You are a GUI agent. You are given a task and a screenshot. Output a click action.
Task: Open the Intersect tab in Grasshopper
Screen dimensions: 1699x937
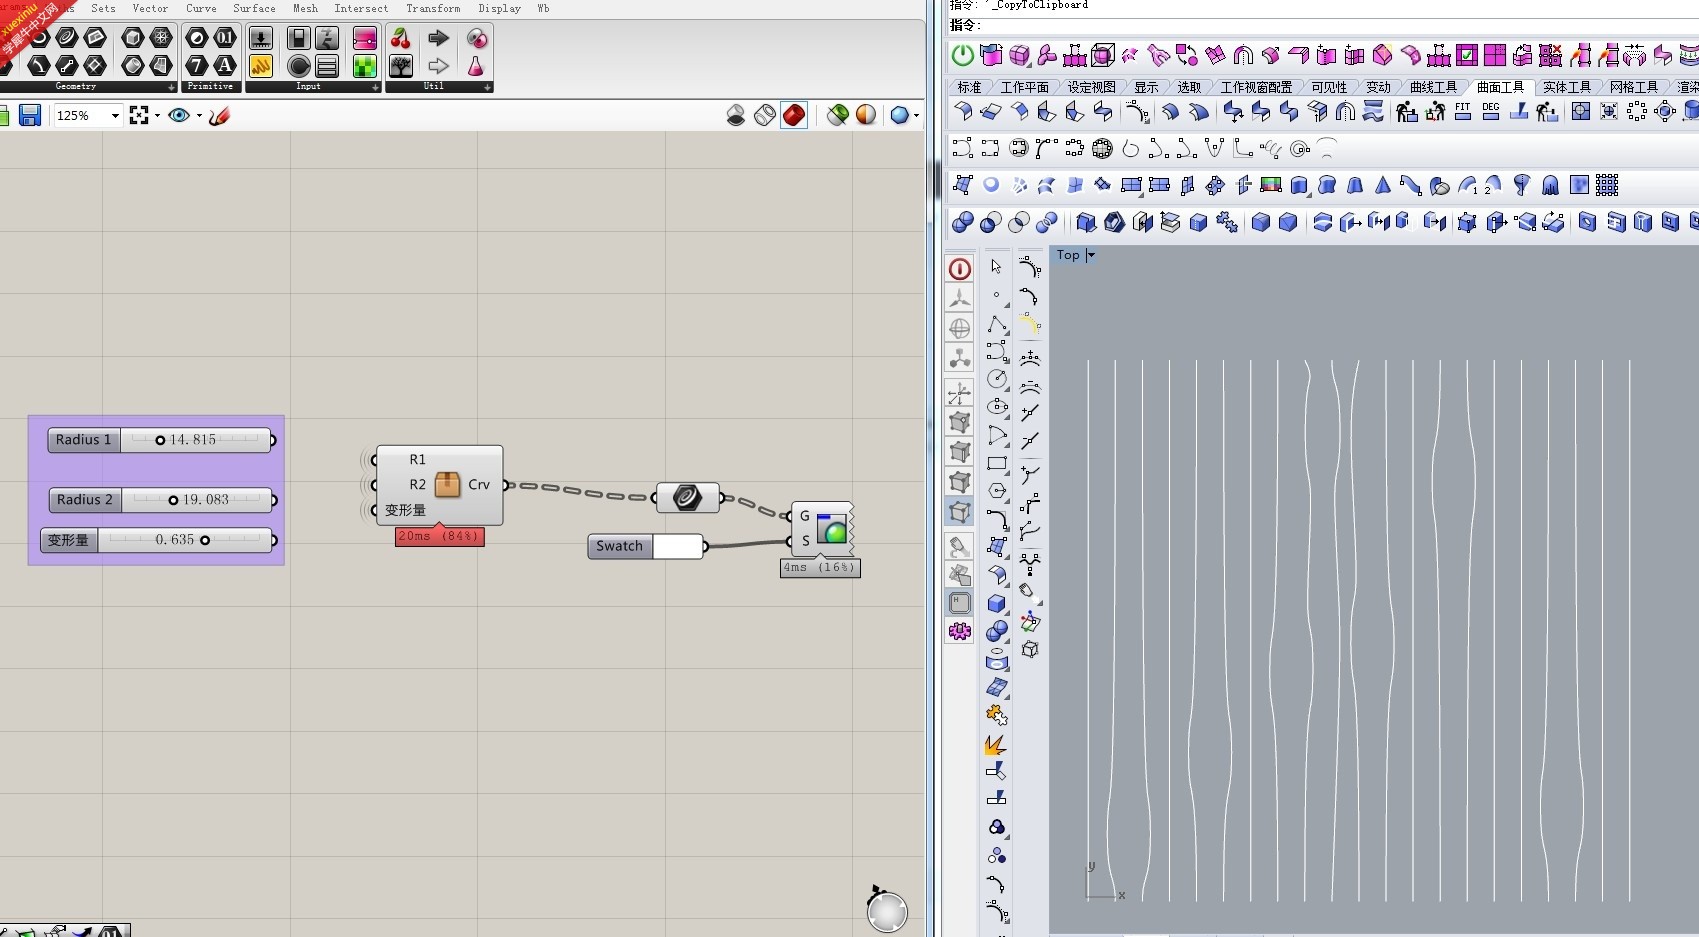pyautogui.click(x=361, y=8)
